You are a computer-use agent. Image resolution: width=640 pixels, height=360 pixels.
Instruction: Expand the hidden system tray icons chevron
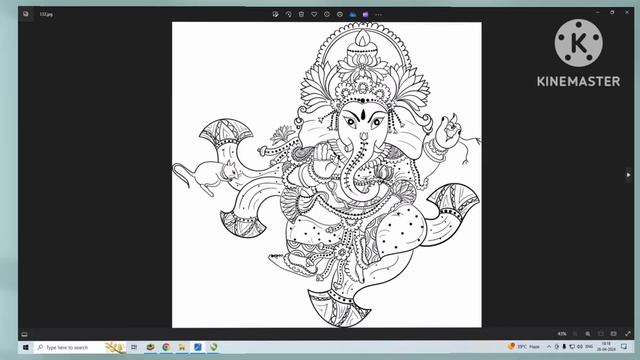tap(549, 347)
